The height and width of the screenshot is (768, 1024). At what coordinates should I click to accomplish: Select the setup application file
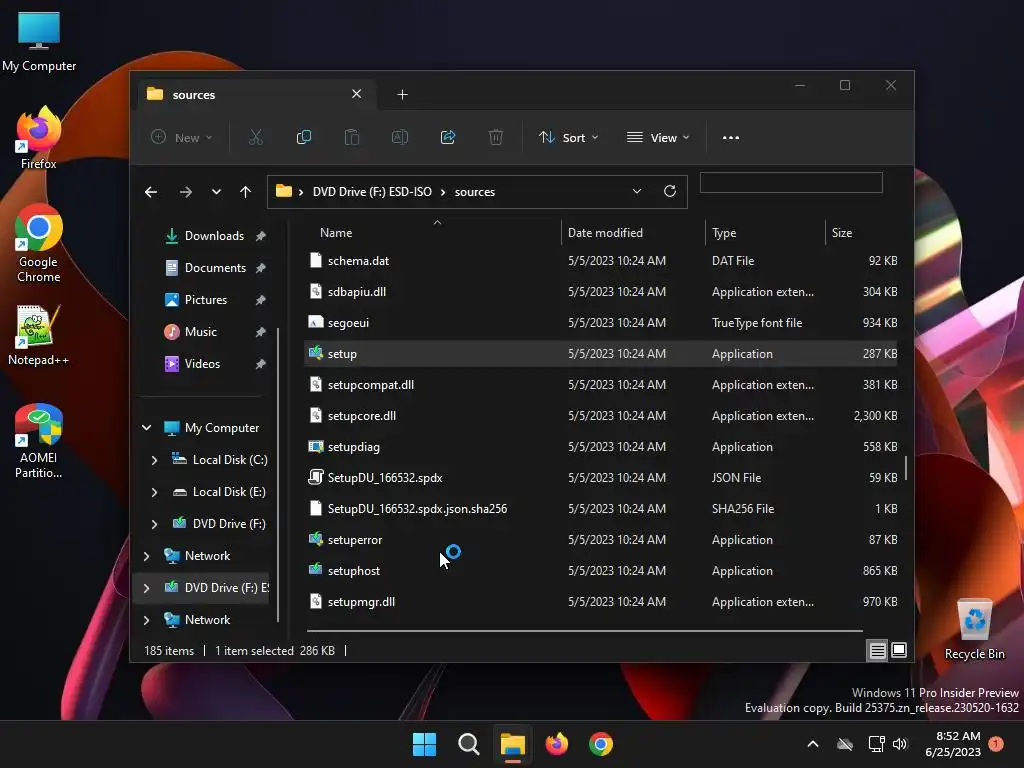click(601, 354)
